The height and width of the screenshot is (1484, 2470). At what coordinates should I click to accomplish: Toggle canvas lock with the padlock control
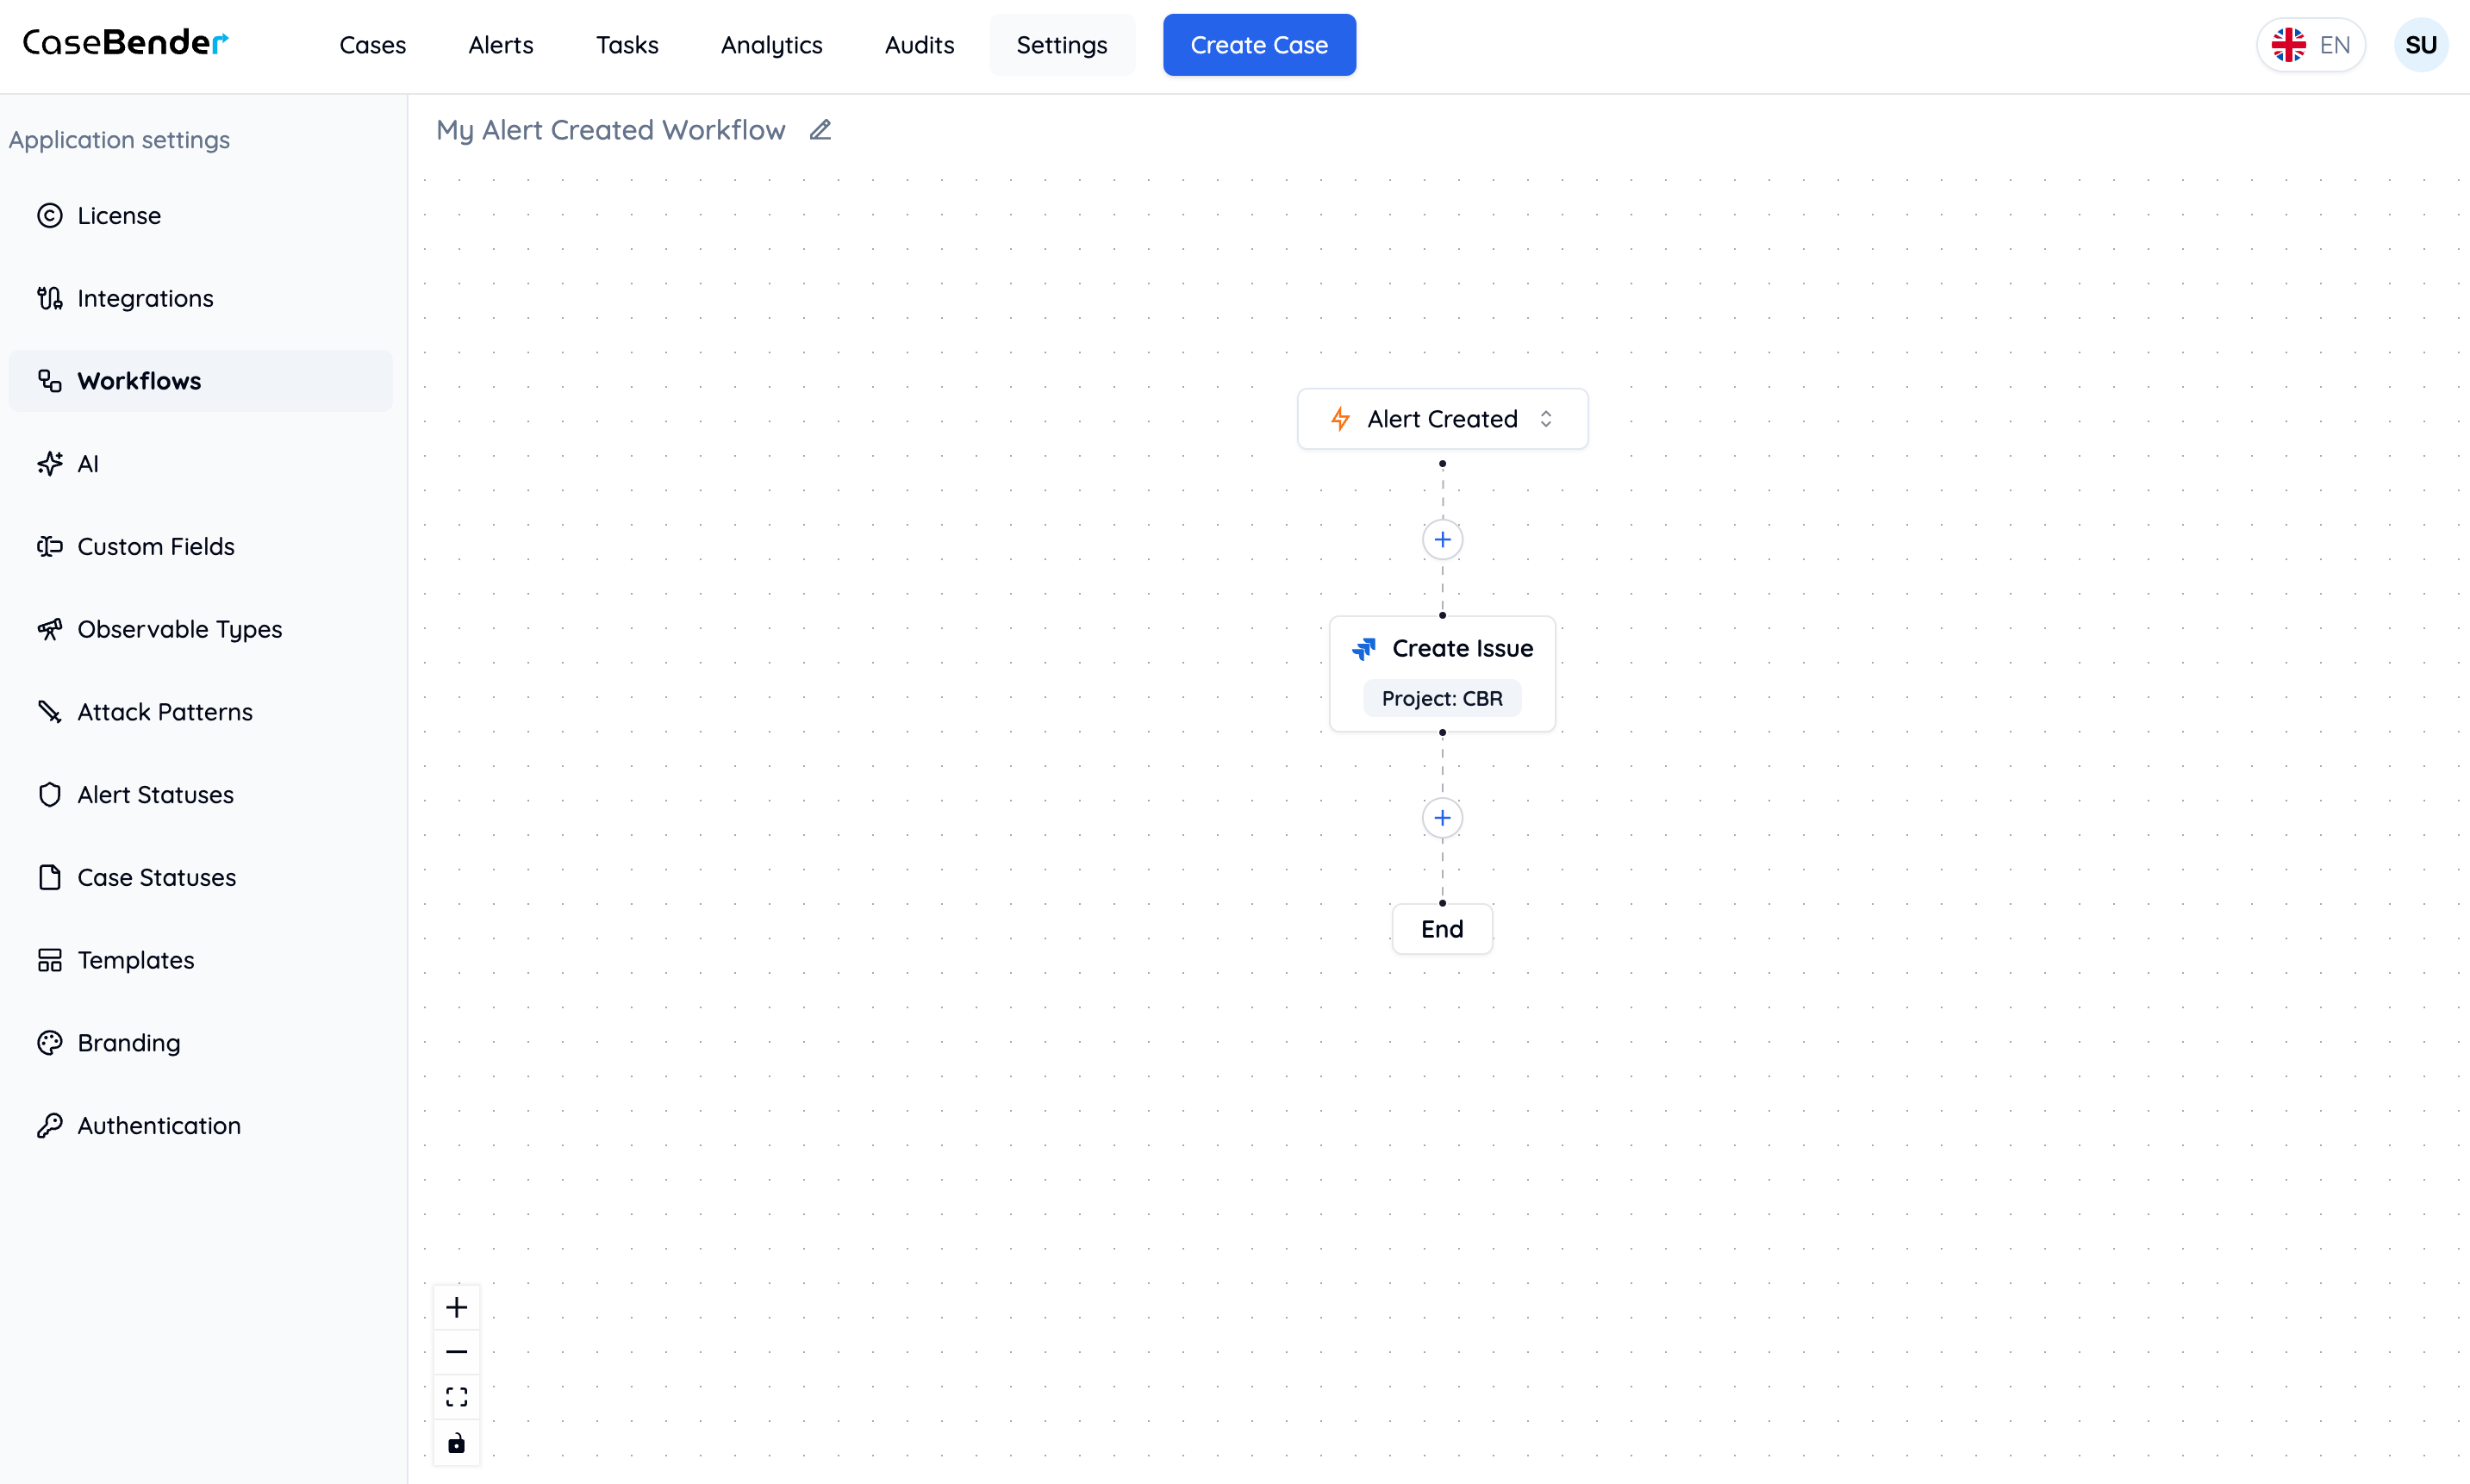tap(456, 1443)
